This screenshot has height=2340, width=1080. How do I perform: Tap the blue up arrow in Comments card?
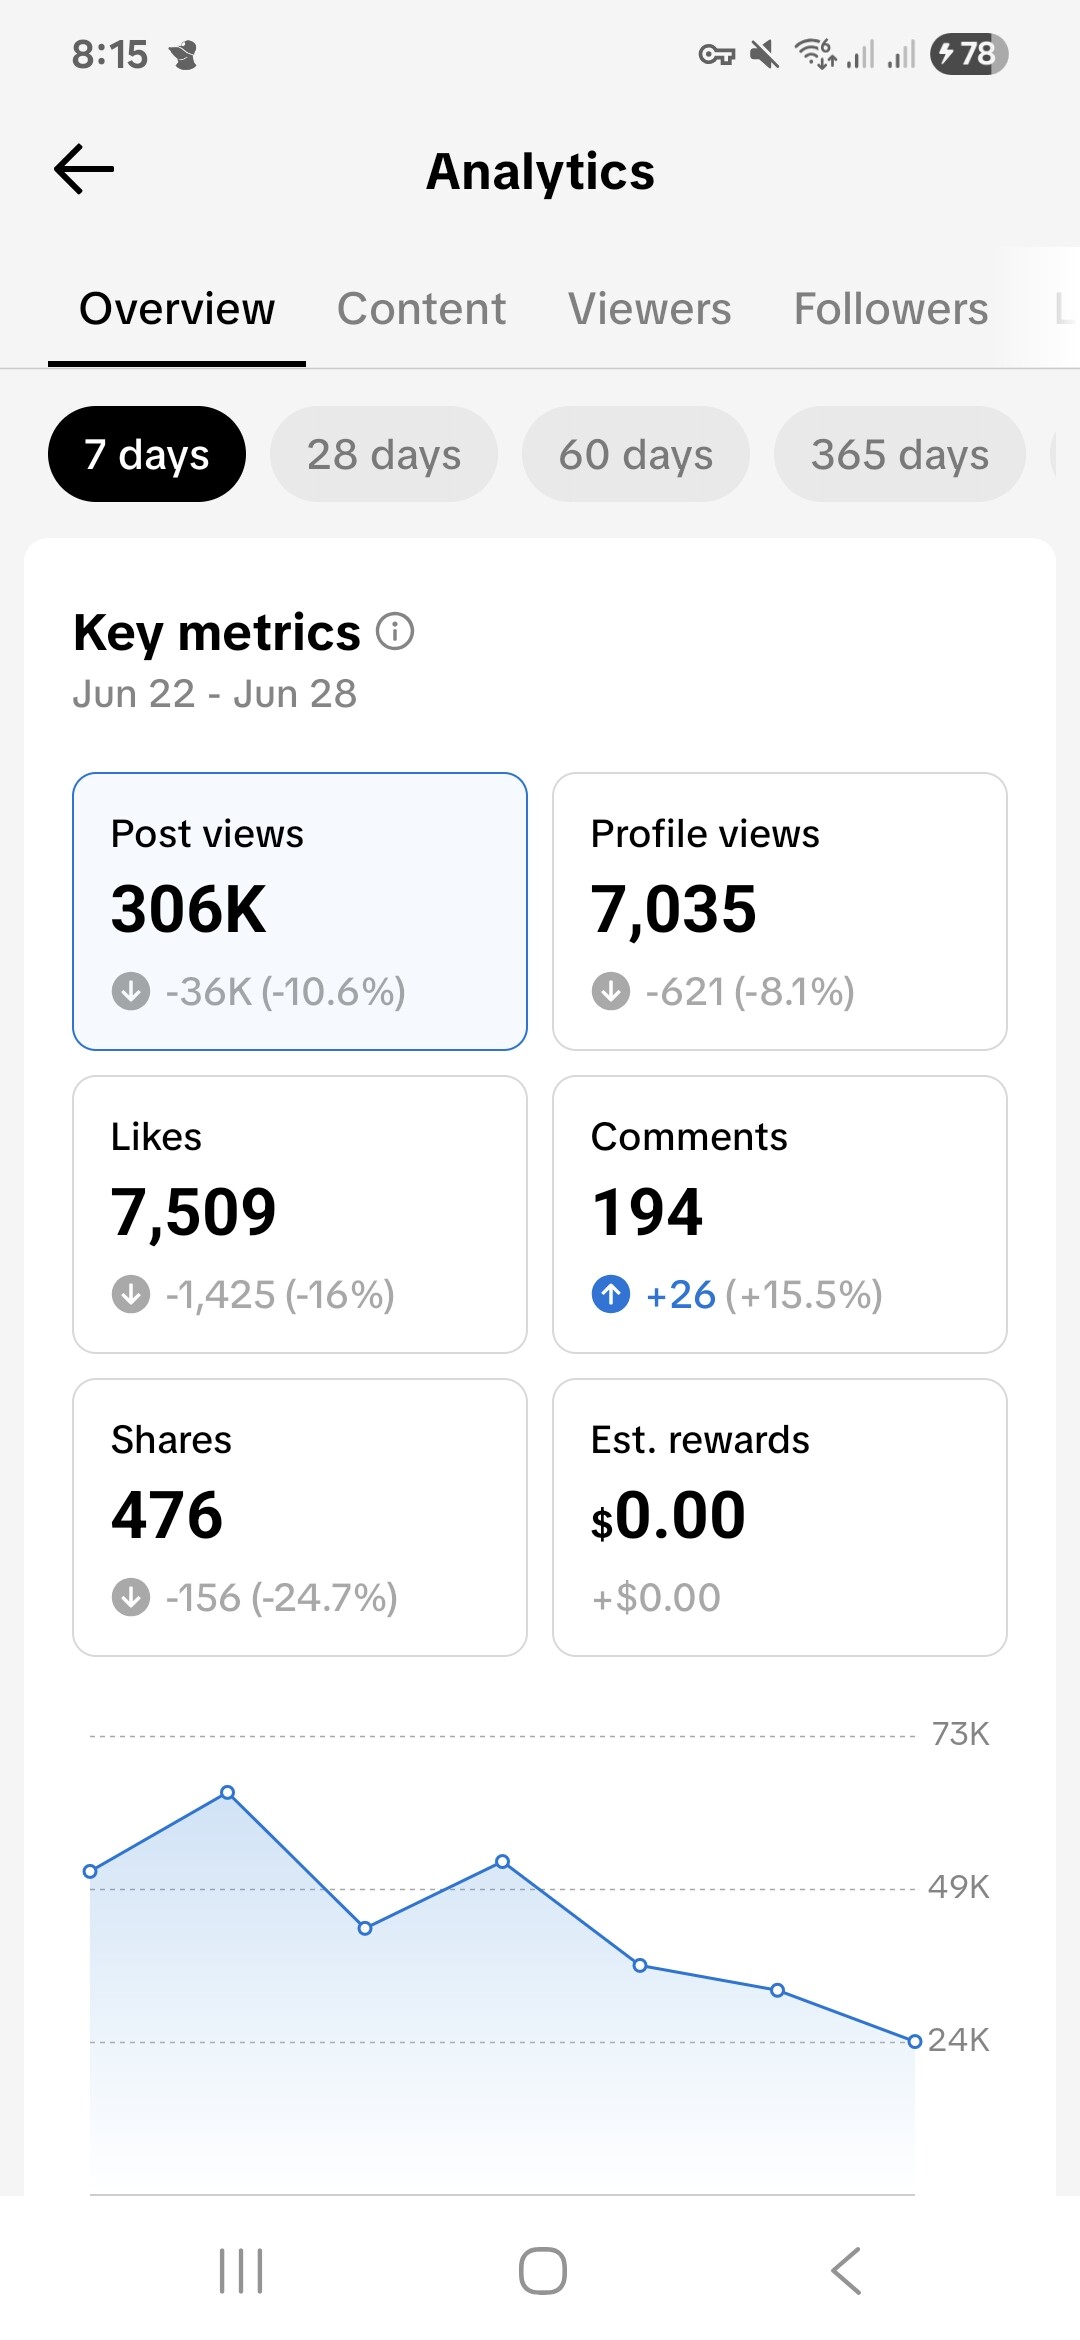point(611,1294)
